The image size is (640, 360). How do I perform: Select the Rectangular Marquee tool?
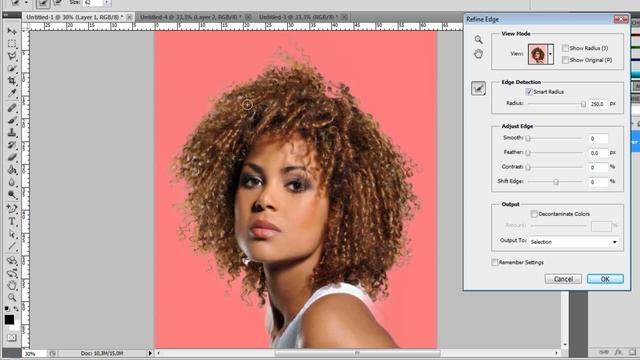click(12, 43)
